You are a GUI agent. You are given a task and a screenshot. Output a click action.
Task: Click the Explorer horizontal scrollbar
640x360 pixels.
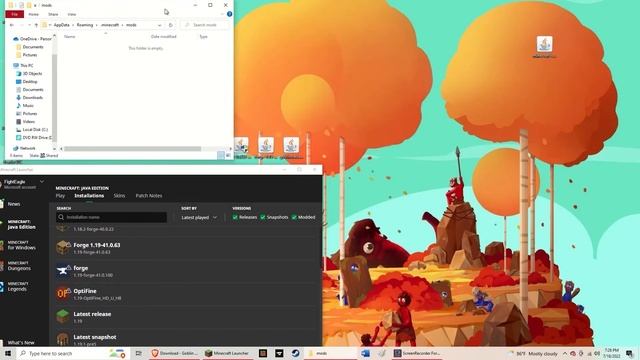132,149
